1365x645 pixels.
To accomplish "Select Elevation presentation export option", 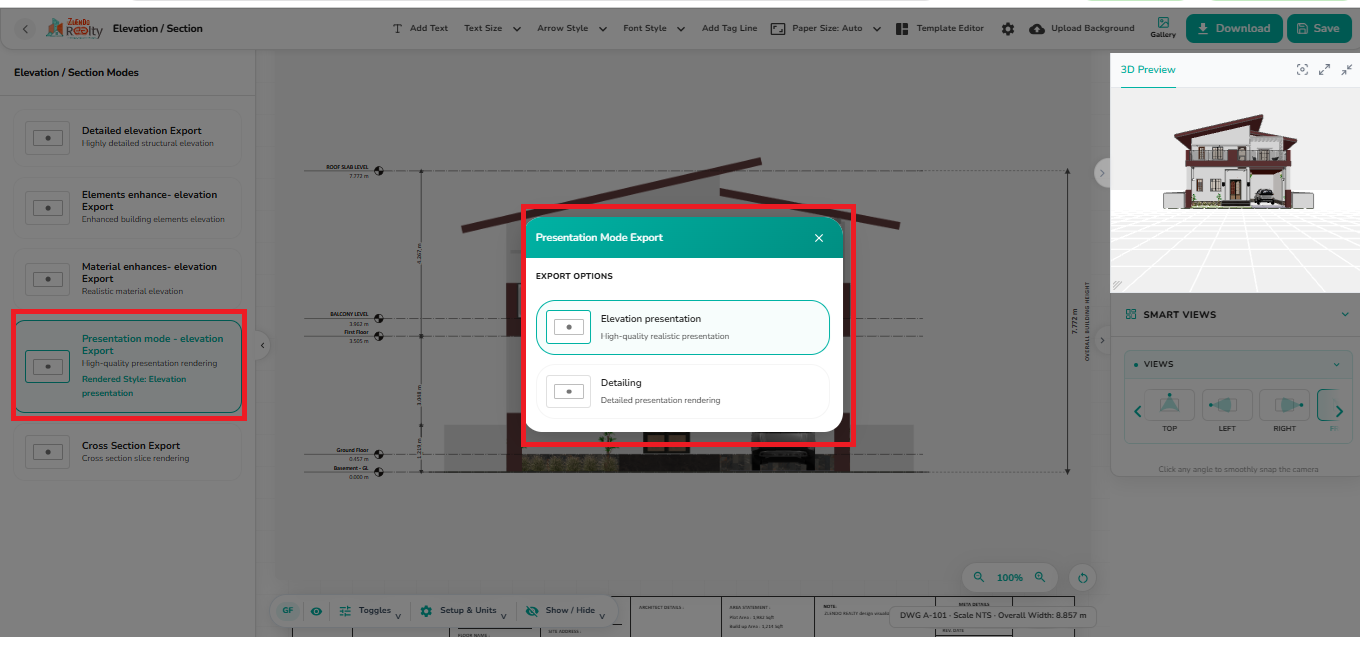I will [683, 327].
